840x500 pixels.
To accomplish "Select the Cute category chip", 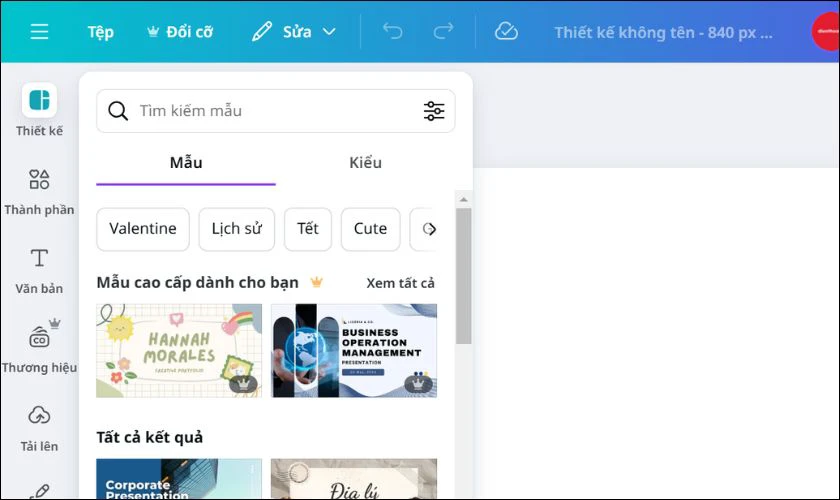I will [x=370, y=229].
